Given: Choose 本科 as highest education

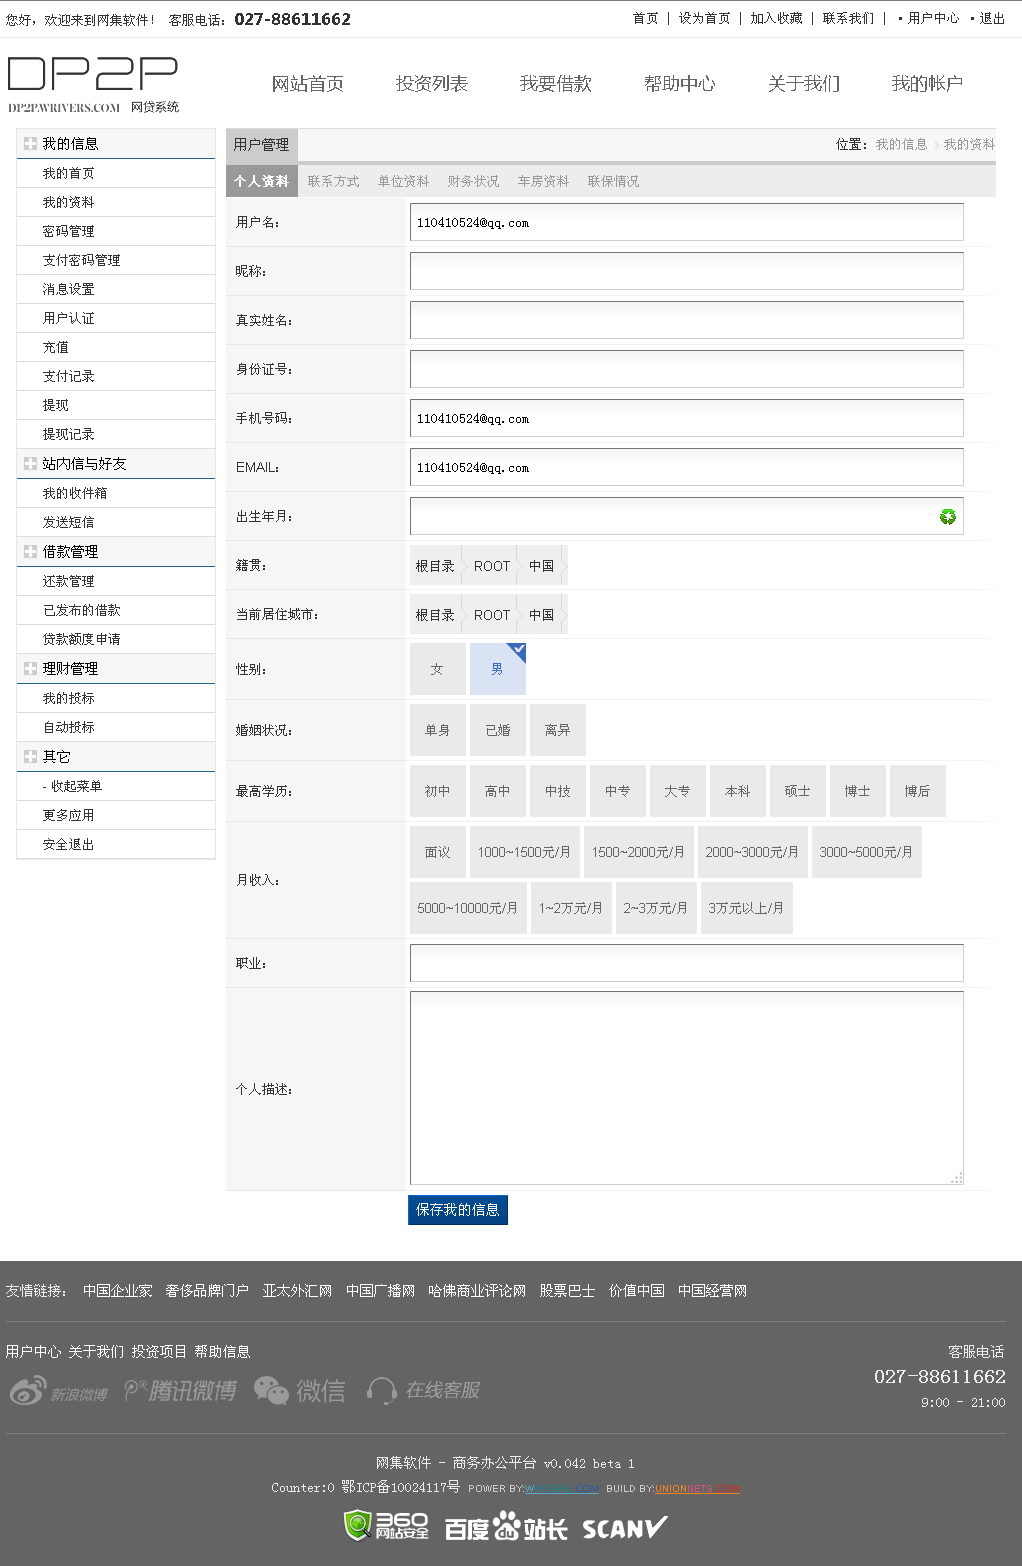Looking at the screenshot, I should [x=737, y=792].
